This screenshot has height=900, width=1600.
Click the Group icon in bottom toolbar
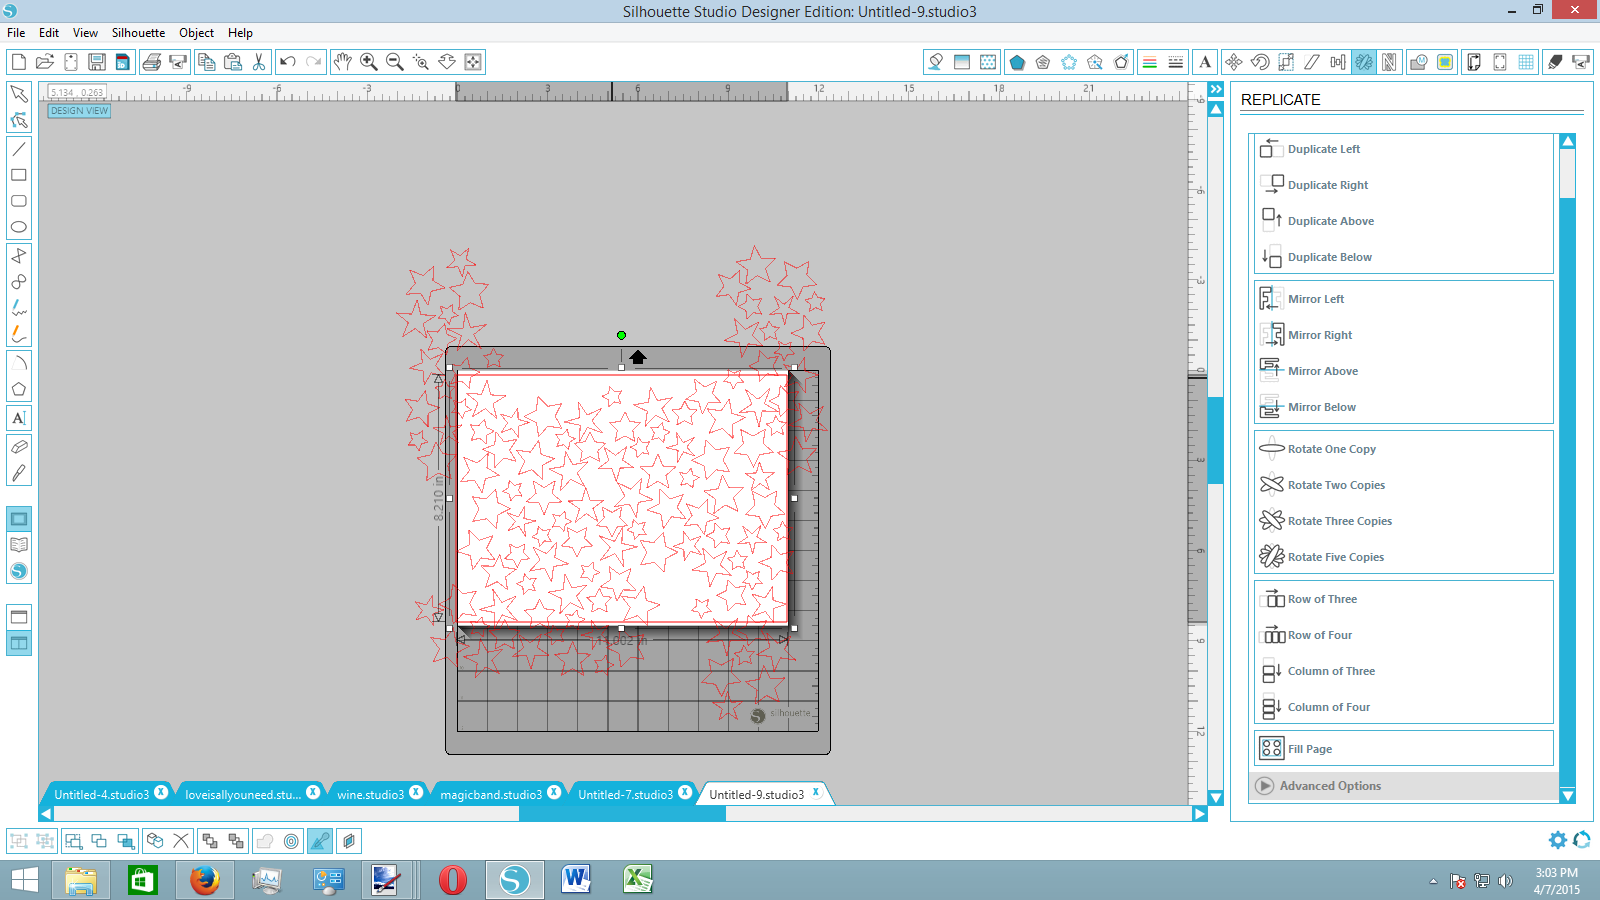point(19,841)
